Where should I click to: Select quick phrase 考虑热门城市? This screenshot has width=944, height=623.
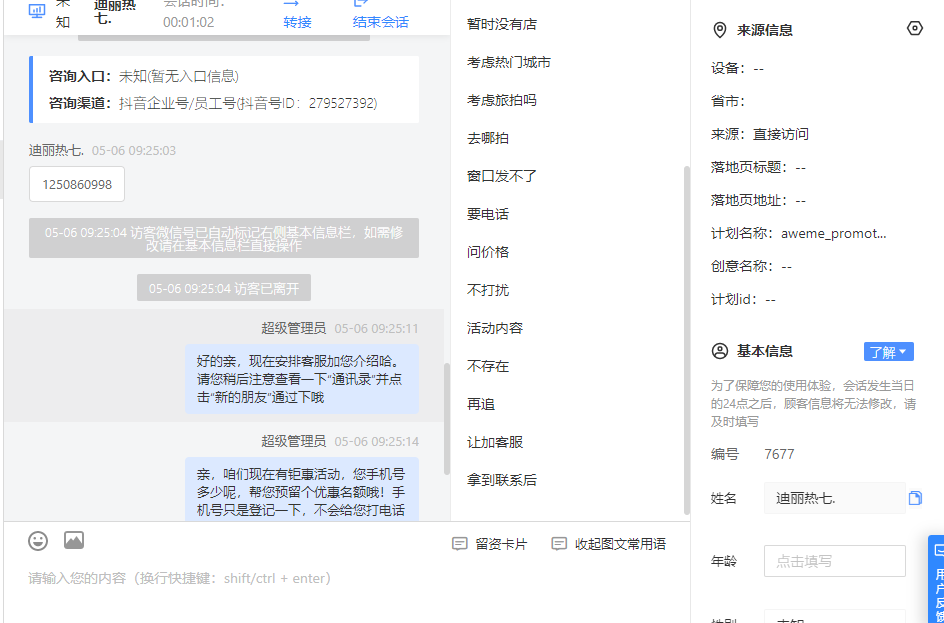[x=509, y=62]
